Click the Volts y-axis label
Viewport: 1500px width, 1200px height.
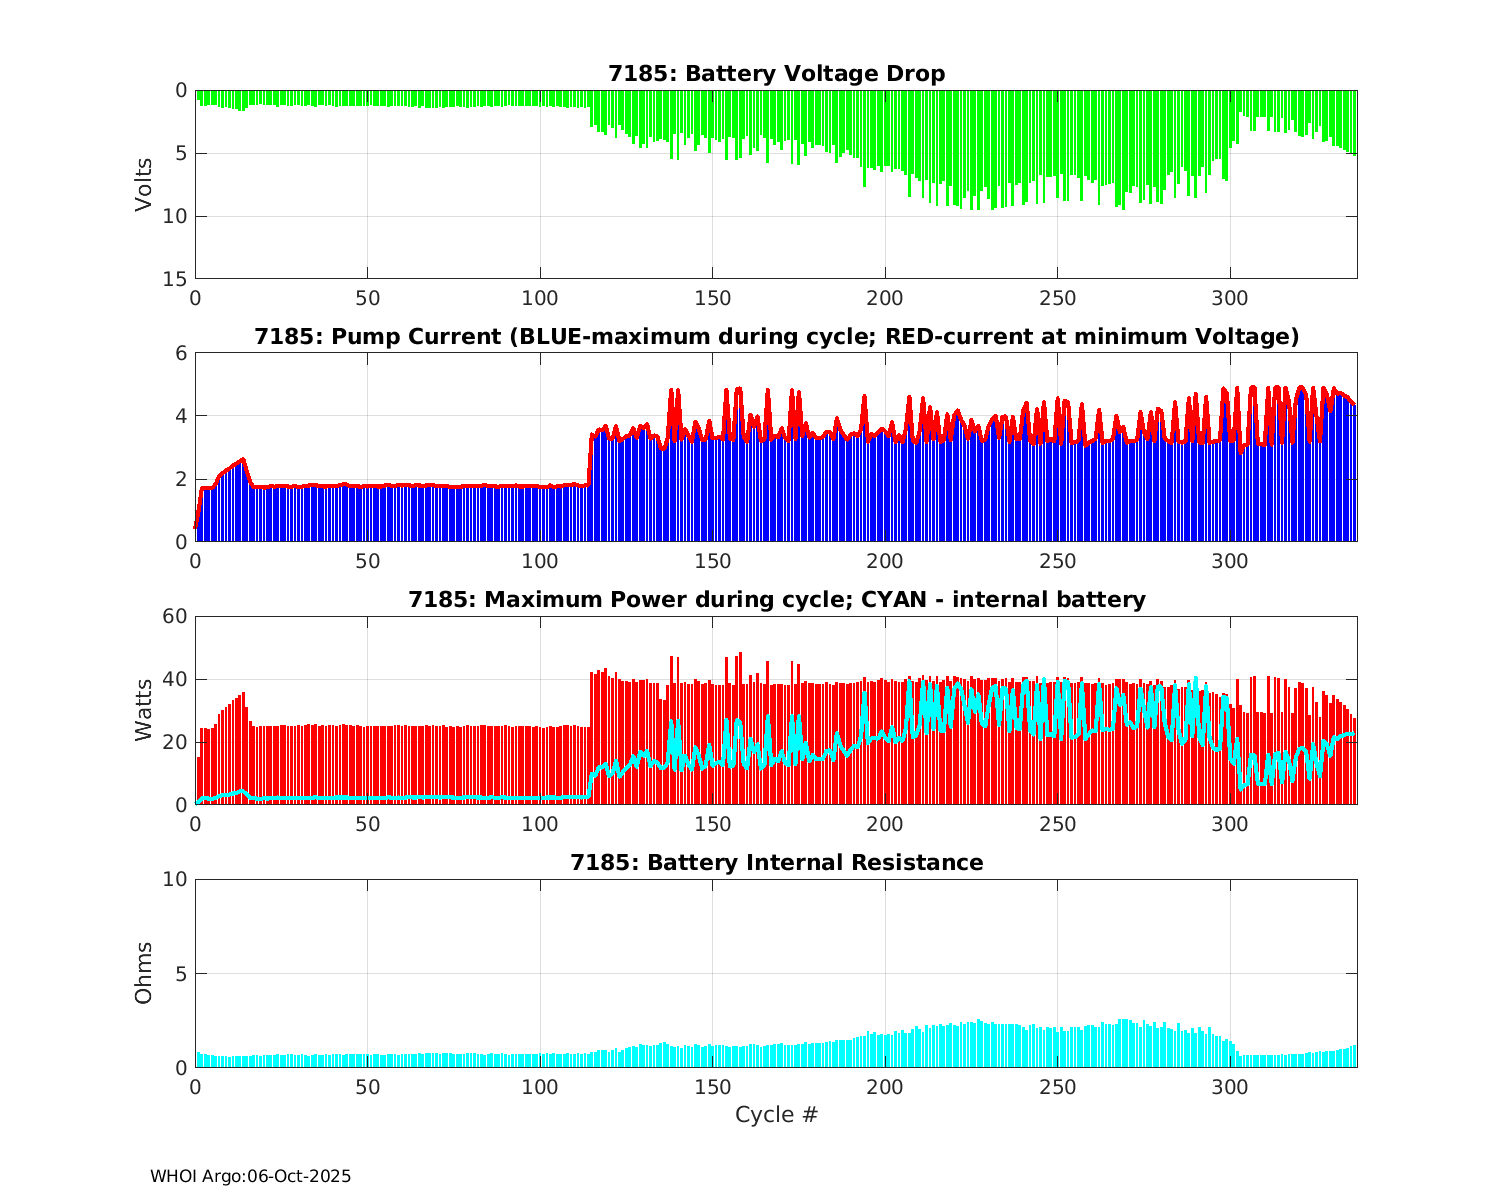(145, 184)
